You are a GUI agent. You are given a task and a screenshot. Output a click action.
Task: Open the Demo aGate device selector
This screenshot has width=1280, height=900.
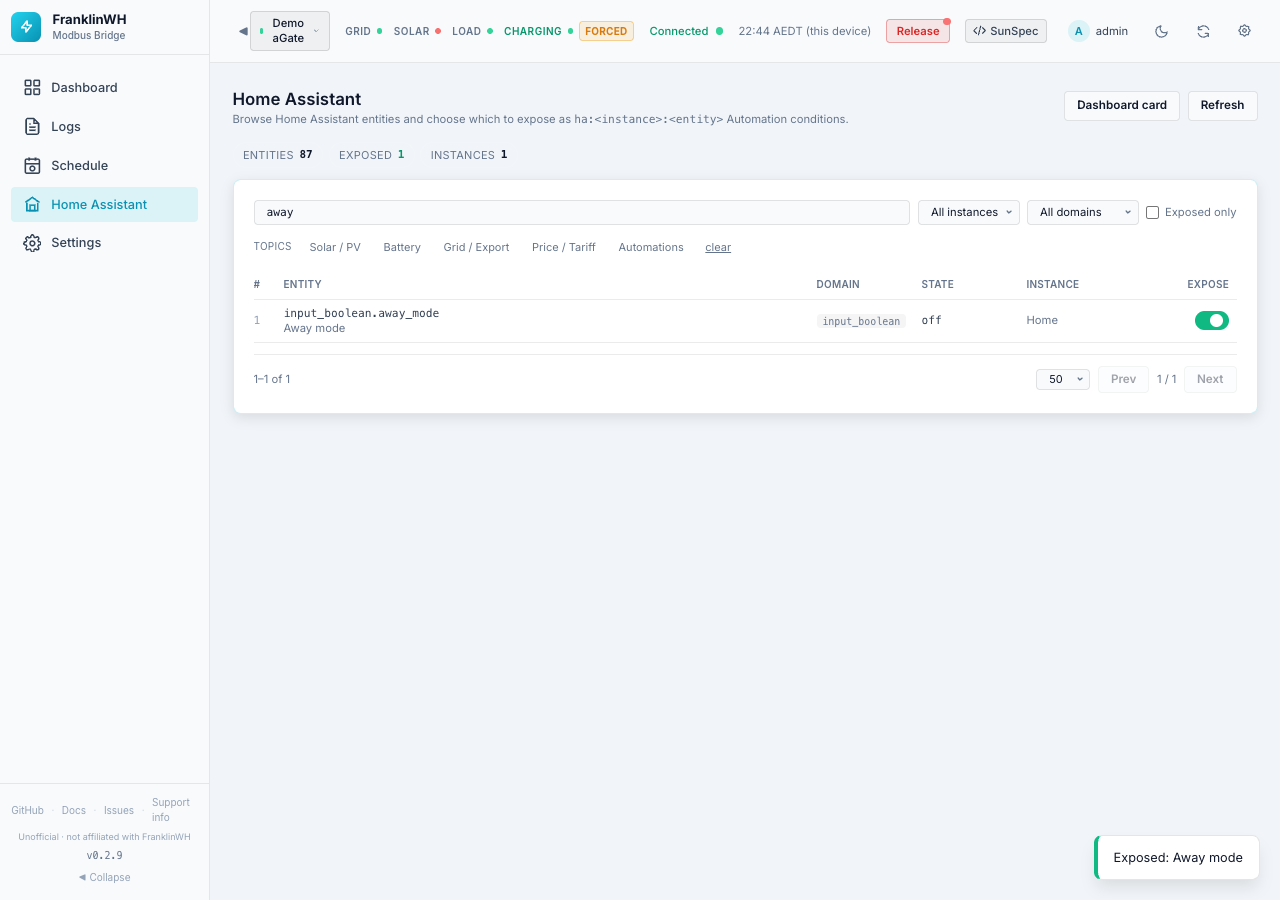pyautogui.click(x=289, y=31)
